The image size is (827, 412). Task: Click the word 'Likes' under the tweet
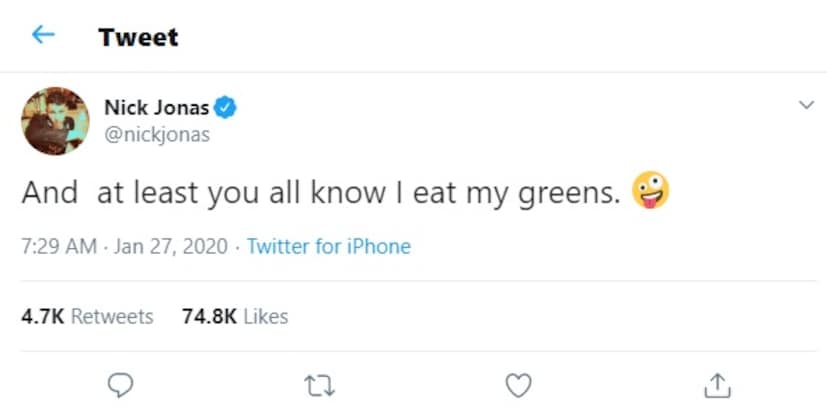265,317
